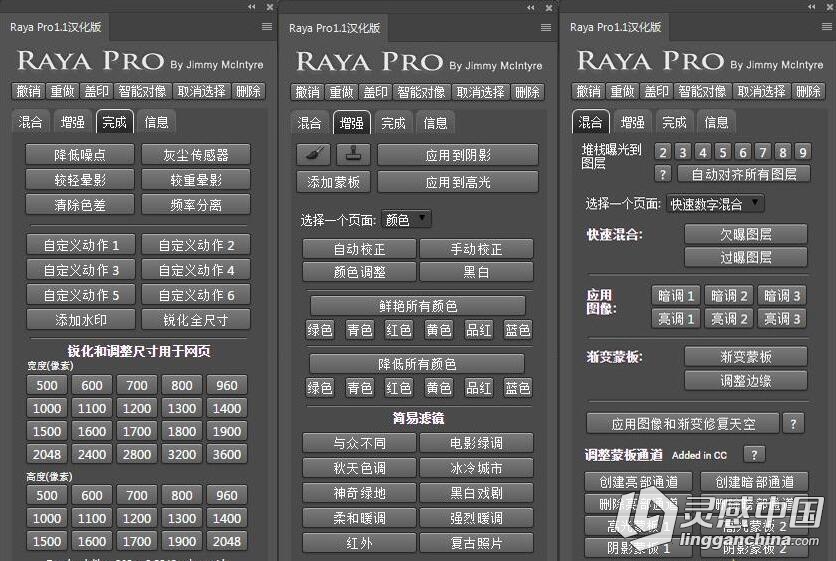Click the 自动校正 button

[359, 249]
